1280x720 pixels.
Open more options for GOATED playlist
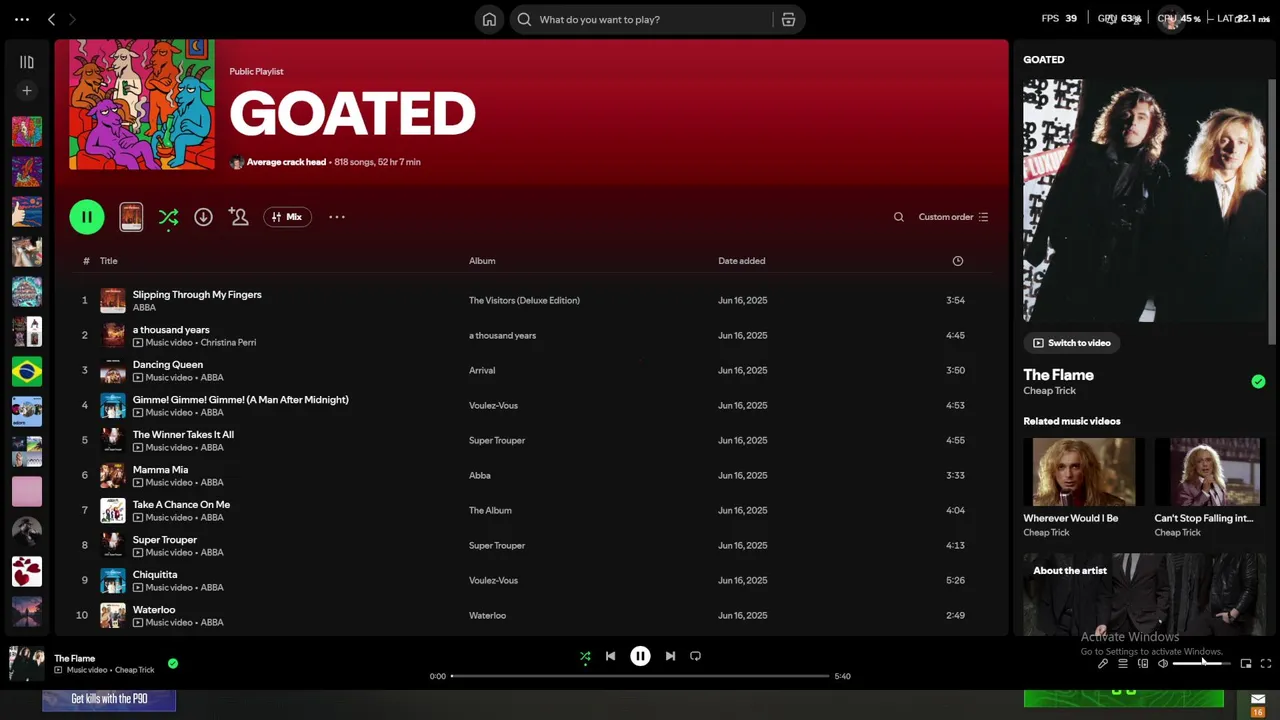coord(337,217)
